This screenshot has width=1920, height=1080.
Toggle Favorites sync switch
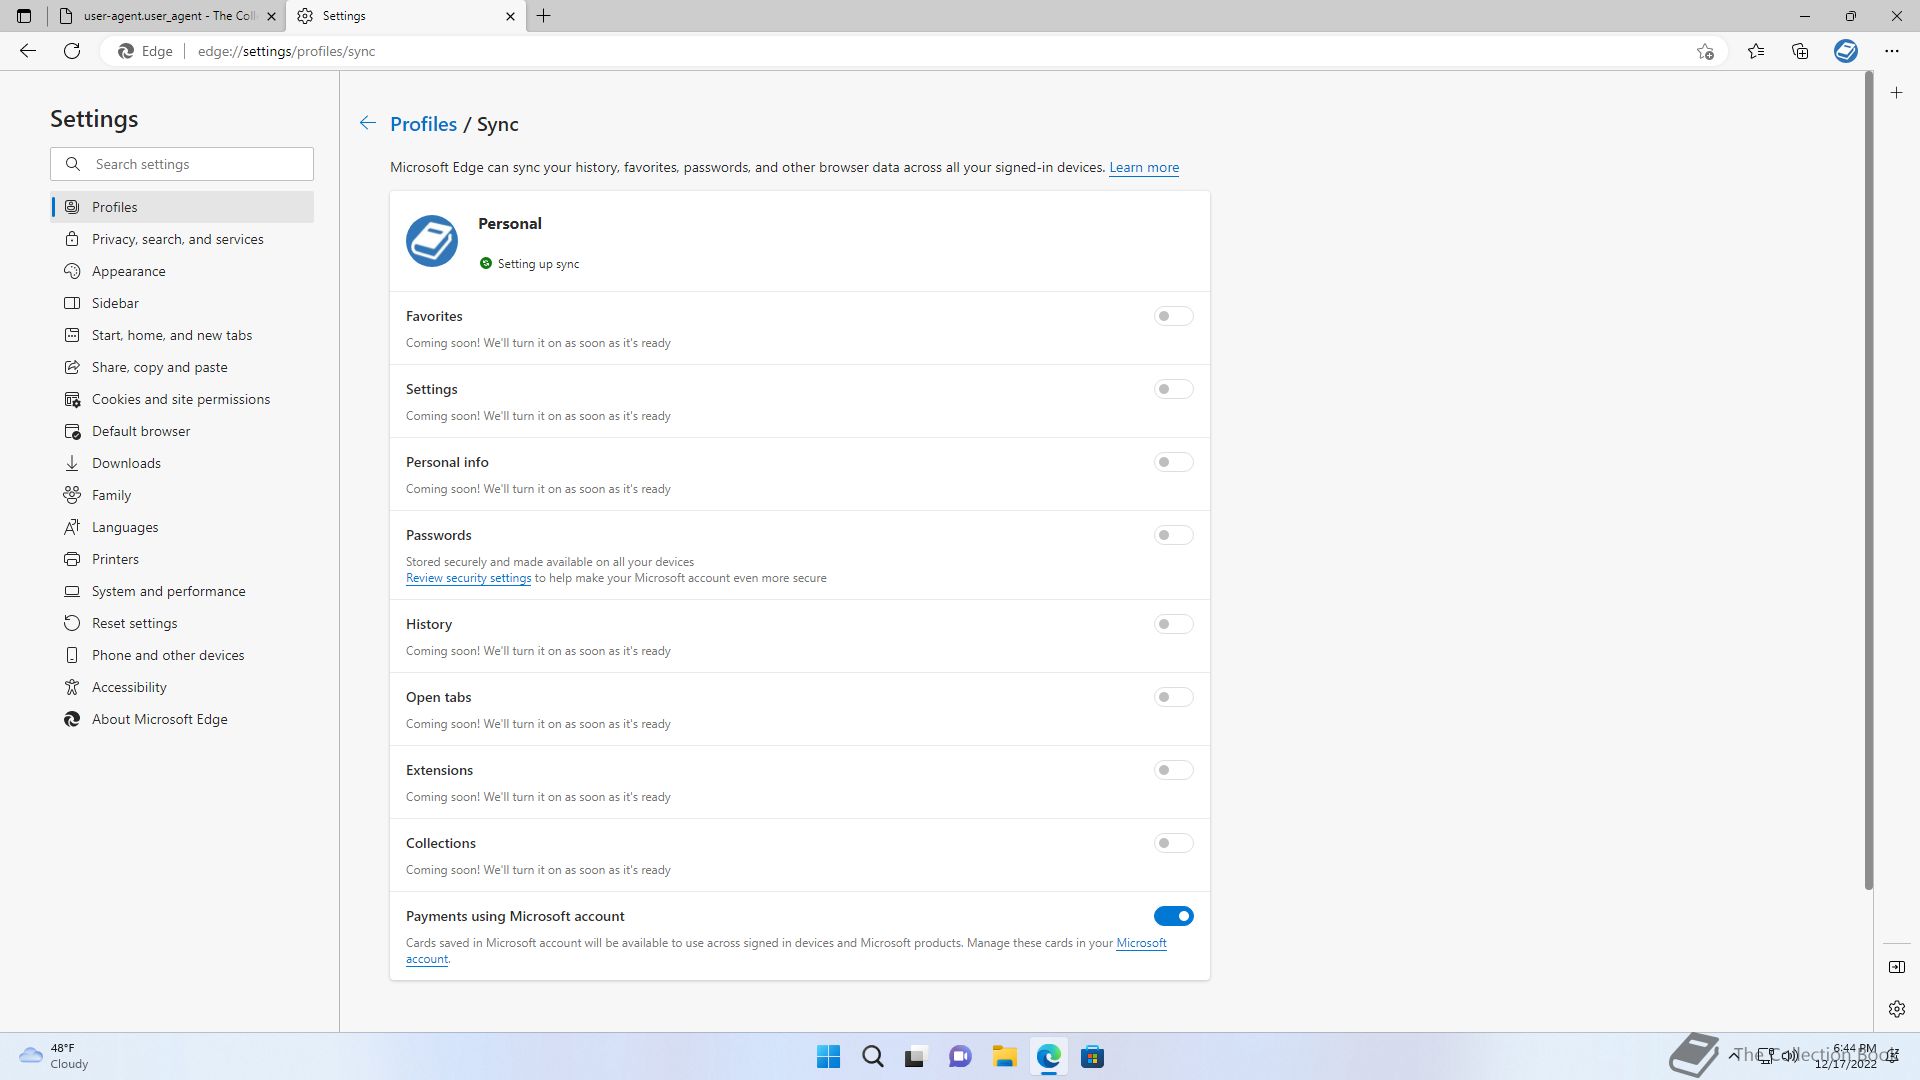1174,316
